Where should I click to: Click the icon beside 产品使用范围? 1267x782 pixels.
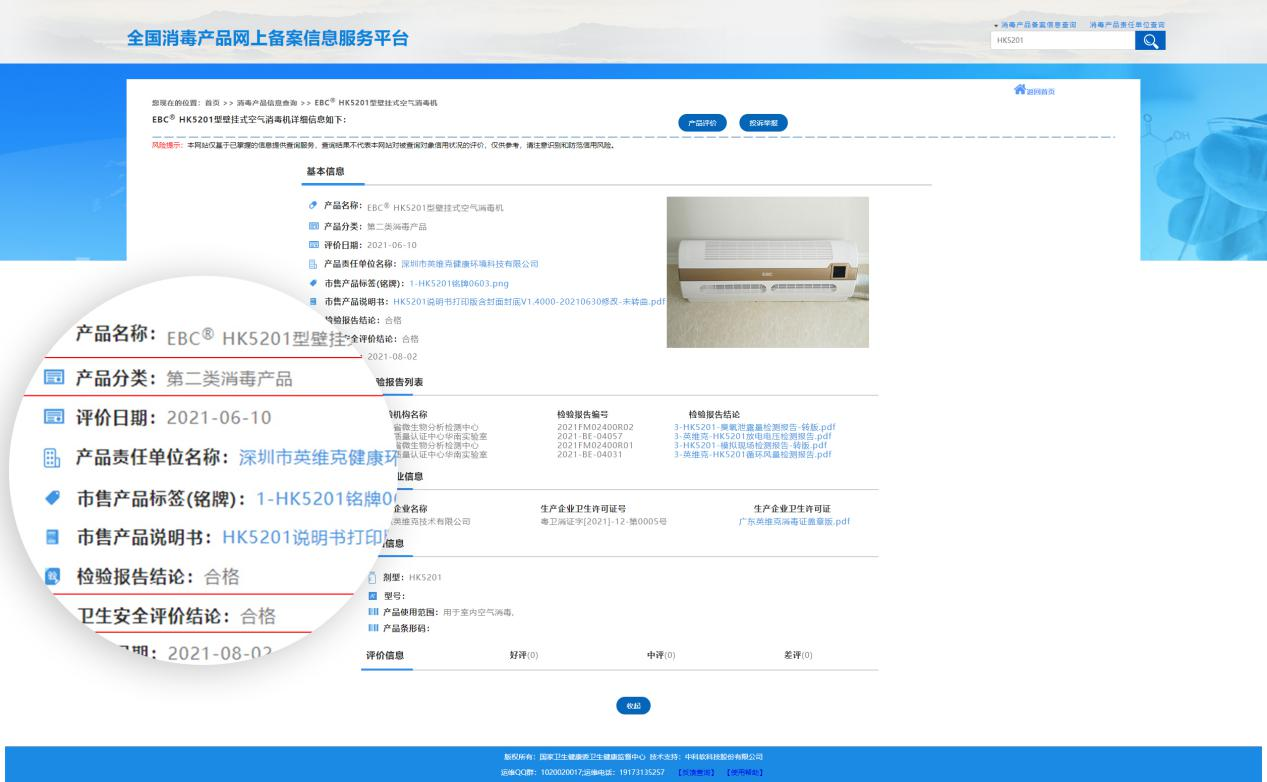pos(373,612)
